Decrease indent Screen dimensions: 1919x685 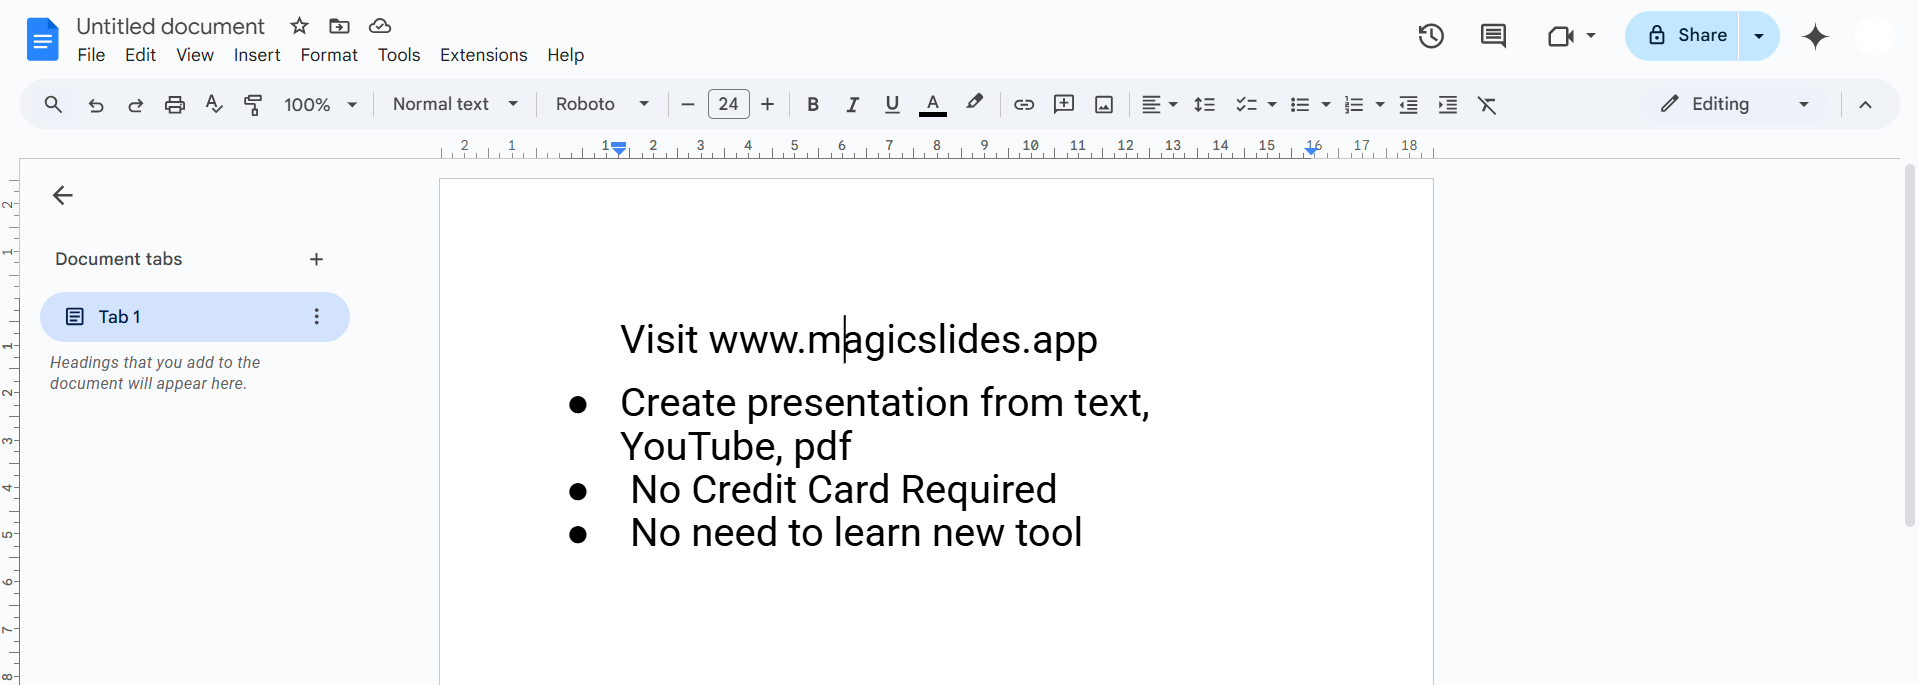(x=1408, y=104)
